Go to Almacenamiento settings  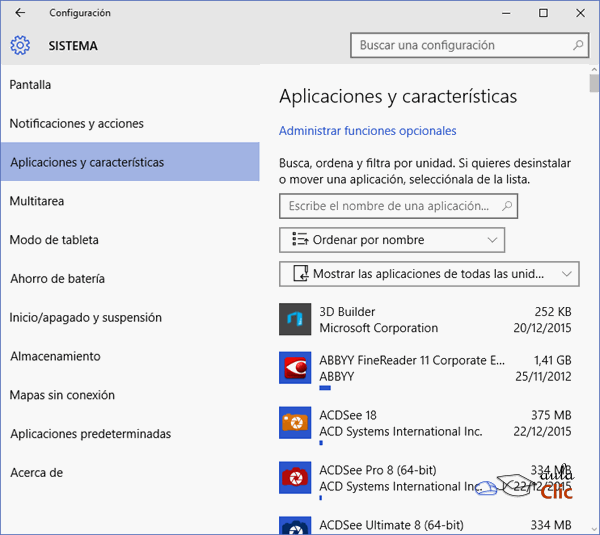pos(55,356)
